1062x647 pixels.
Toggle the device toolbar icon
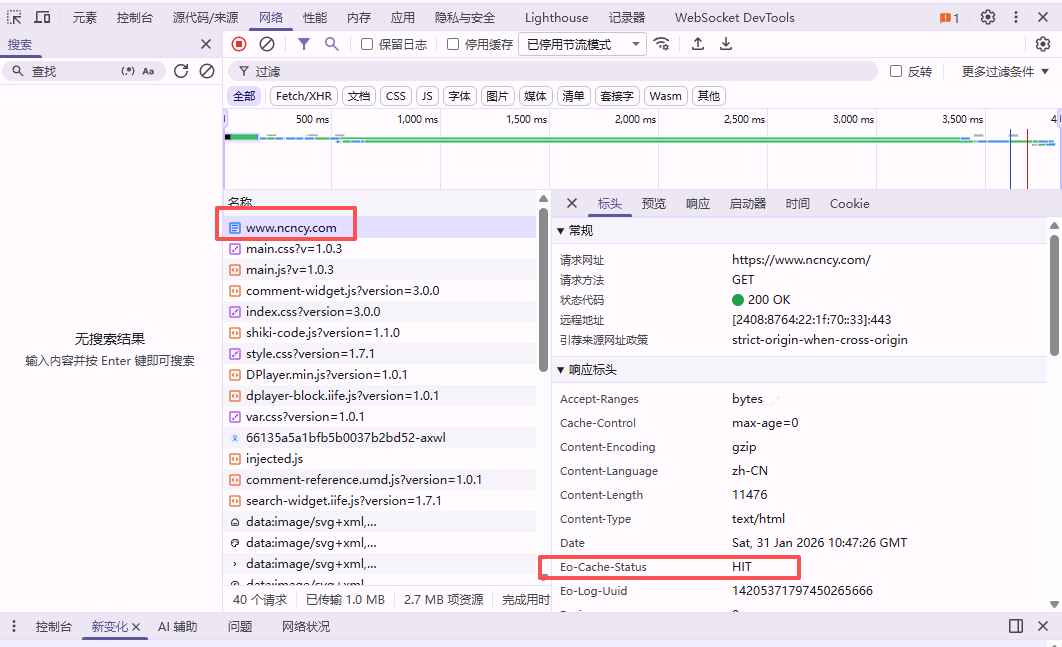(43, 18)
